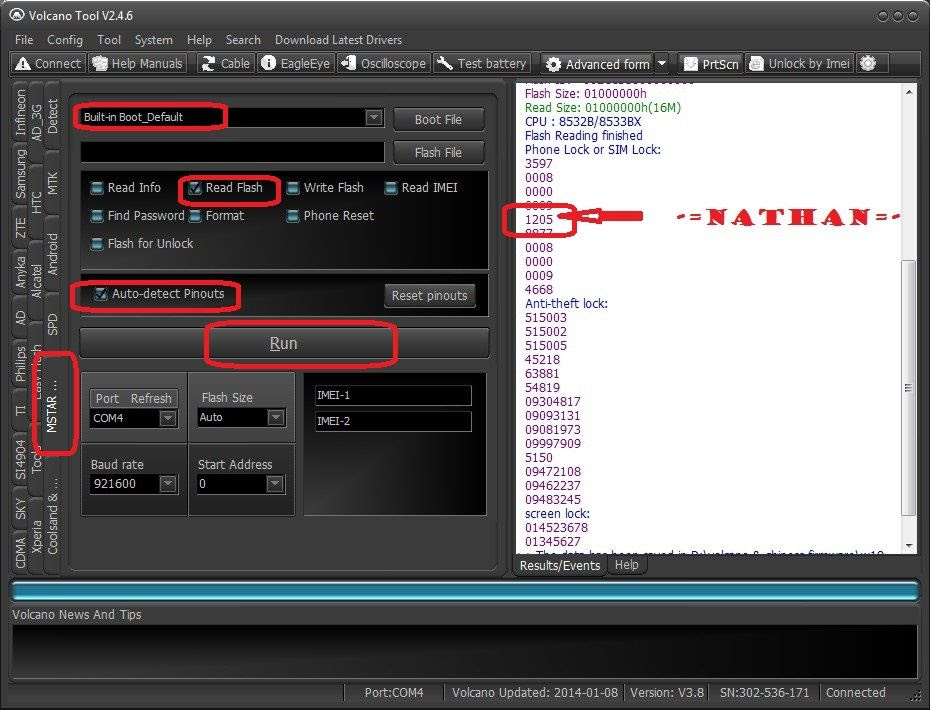Tick the Read Info checkbox
This screenshot has width=930, height=710.
(97, 188)
